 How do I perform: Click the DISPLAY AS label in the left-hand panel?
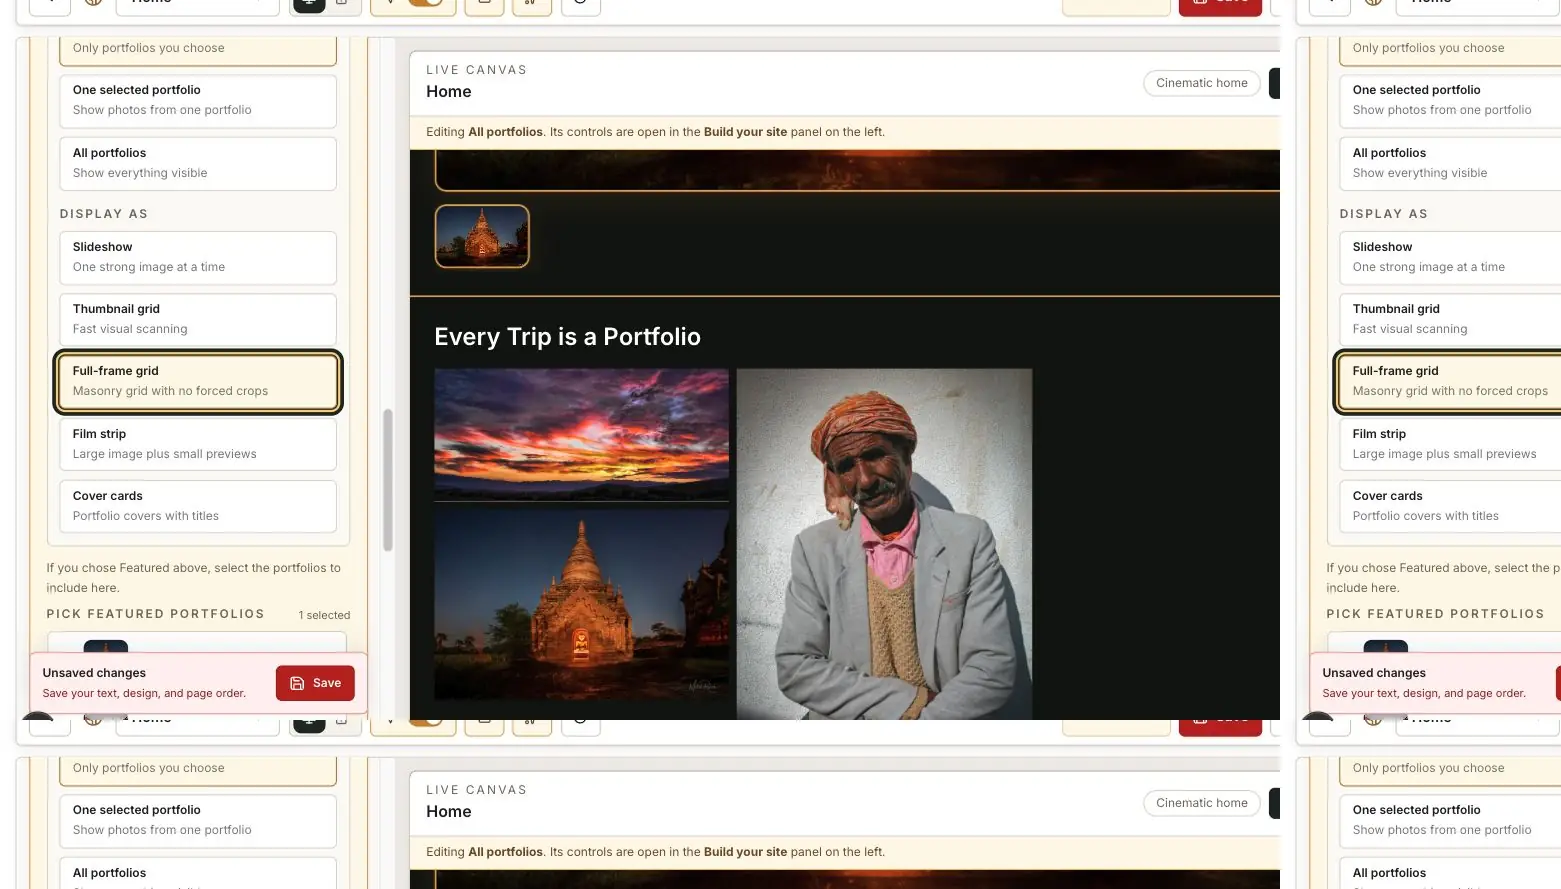click(x=103, y=214)
